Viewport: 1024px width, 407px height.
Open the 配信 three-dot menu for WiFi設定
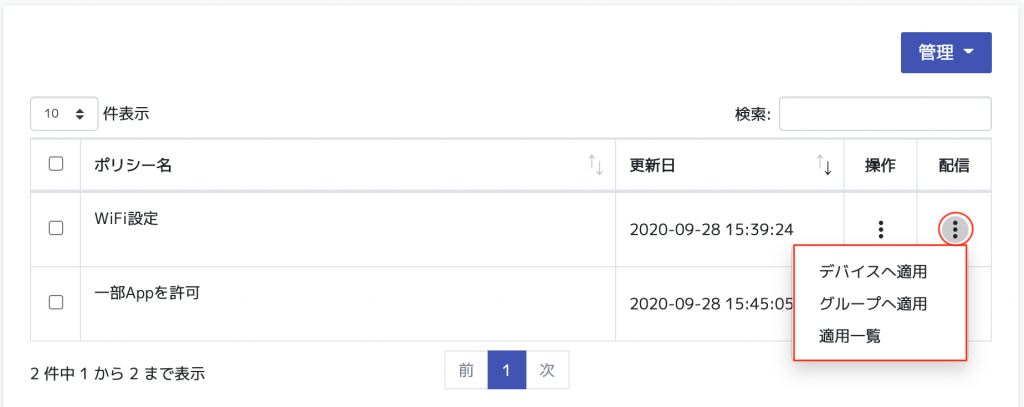955,229
